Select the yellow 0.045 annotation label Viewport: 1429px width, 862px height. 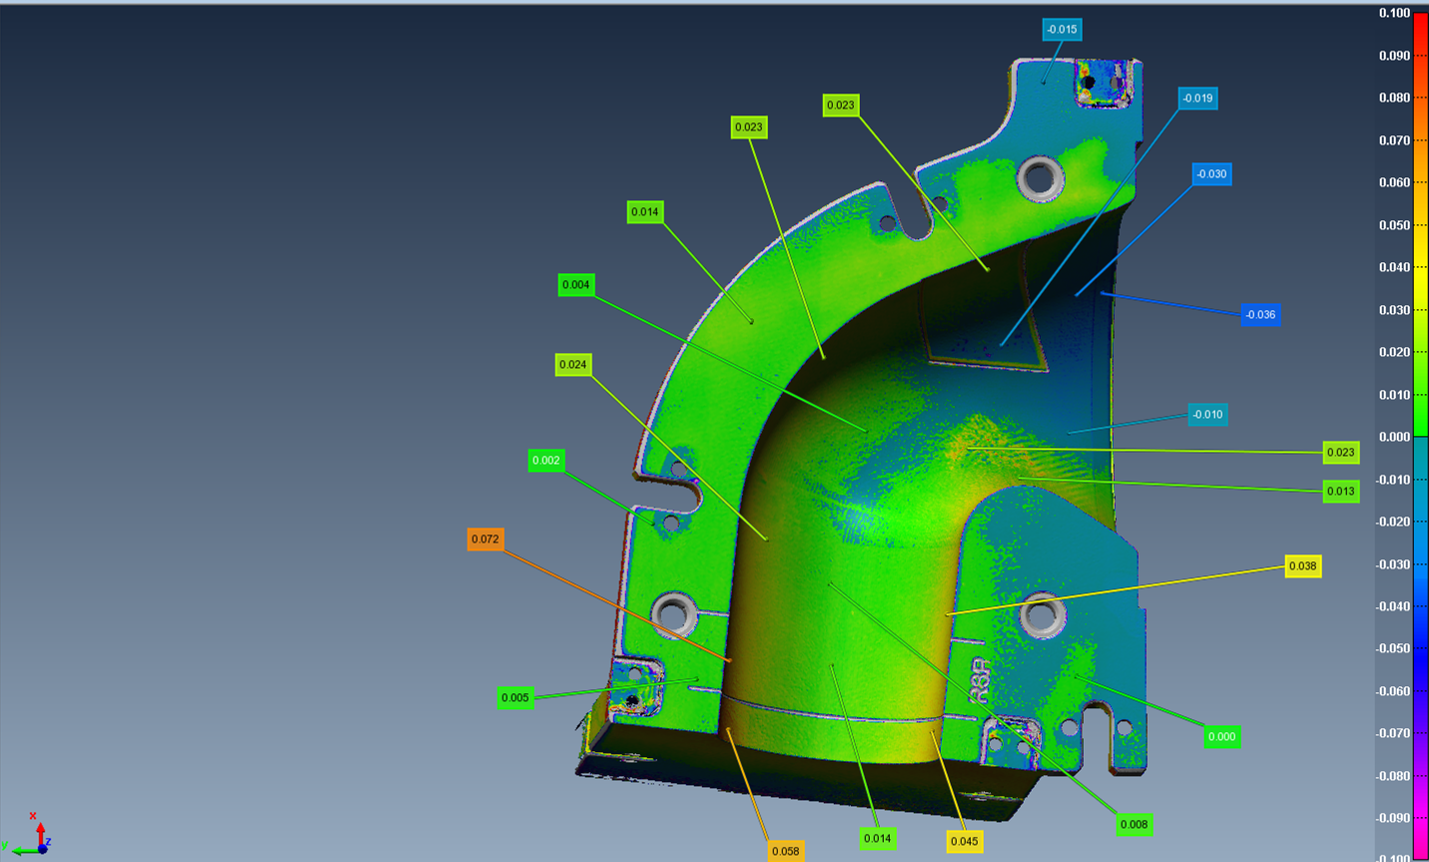coord(965,842)
